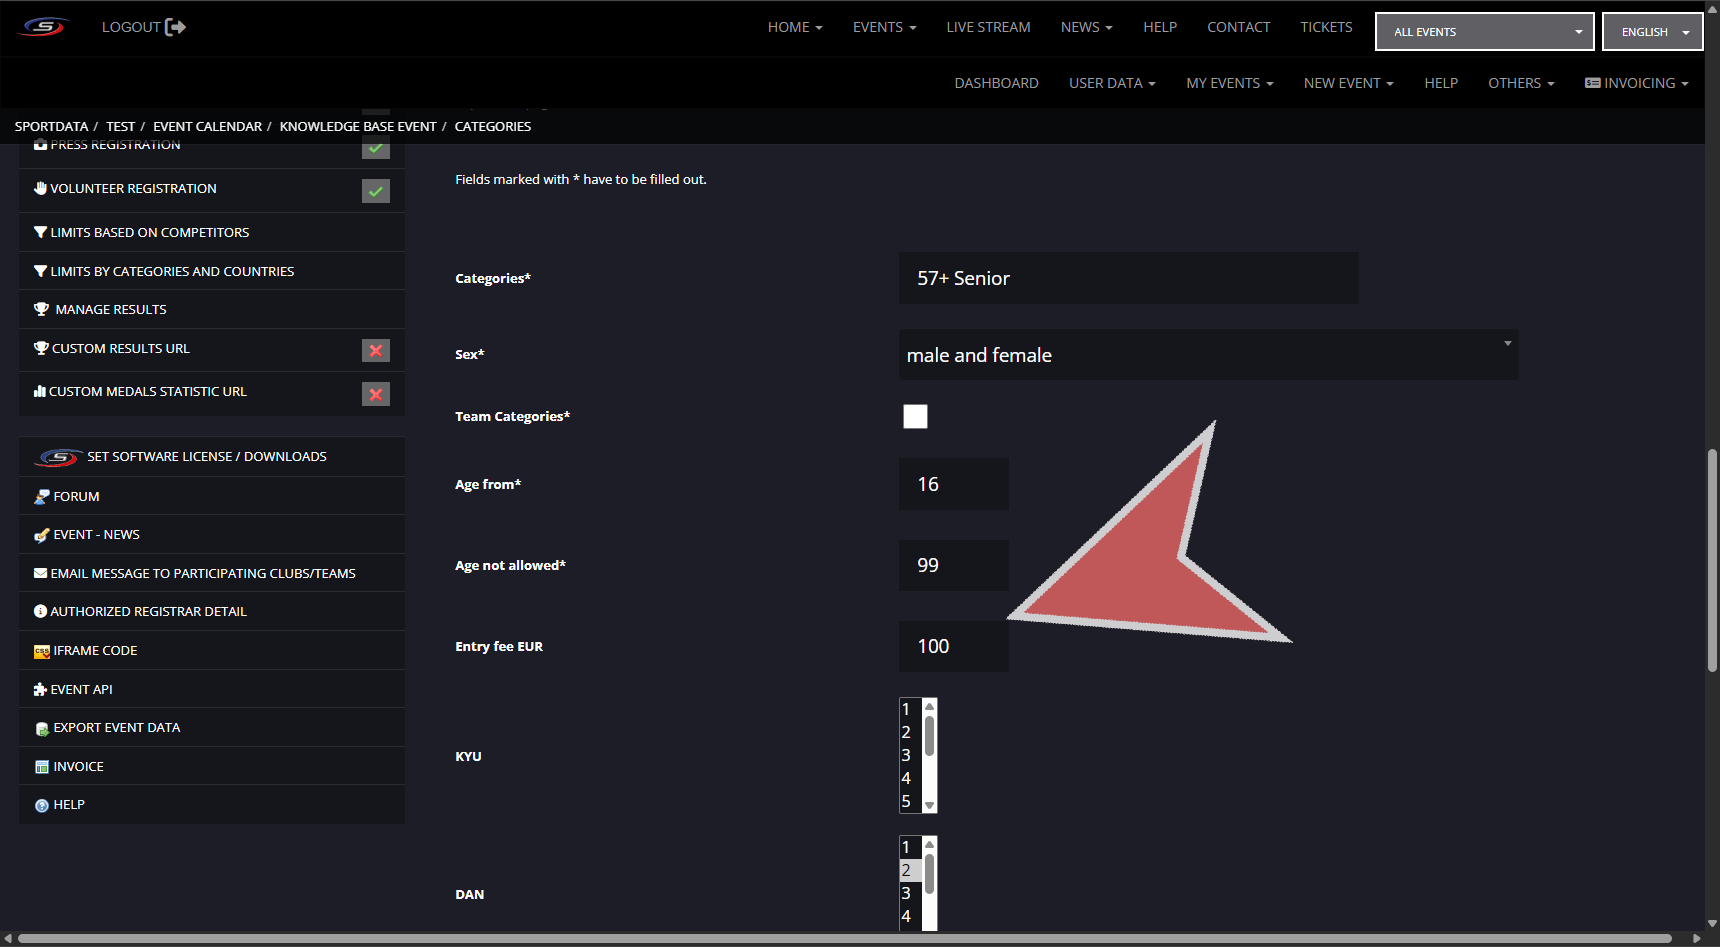
Task: Open the Sex dropdown
Action: coord(1207,355)
